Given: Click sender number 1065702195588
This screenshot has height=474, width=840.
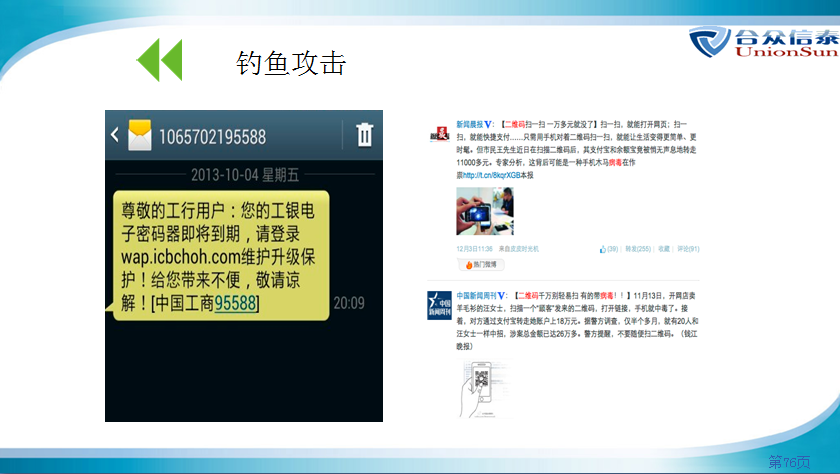Looking at the screenshot, I should 212,137.
